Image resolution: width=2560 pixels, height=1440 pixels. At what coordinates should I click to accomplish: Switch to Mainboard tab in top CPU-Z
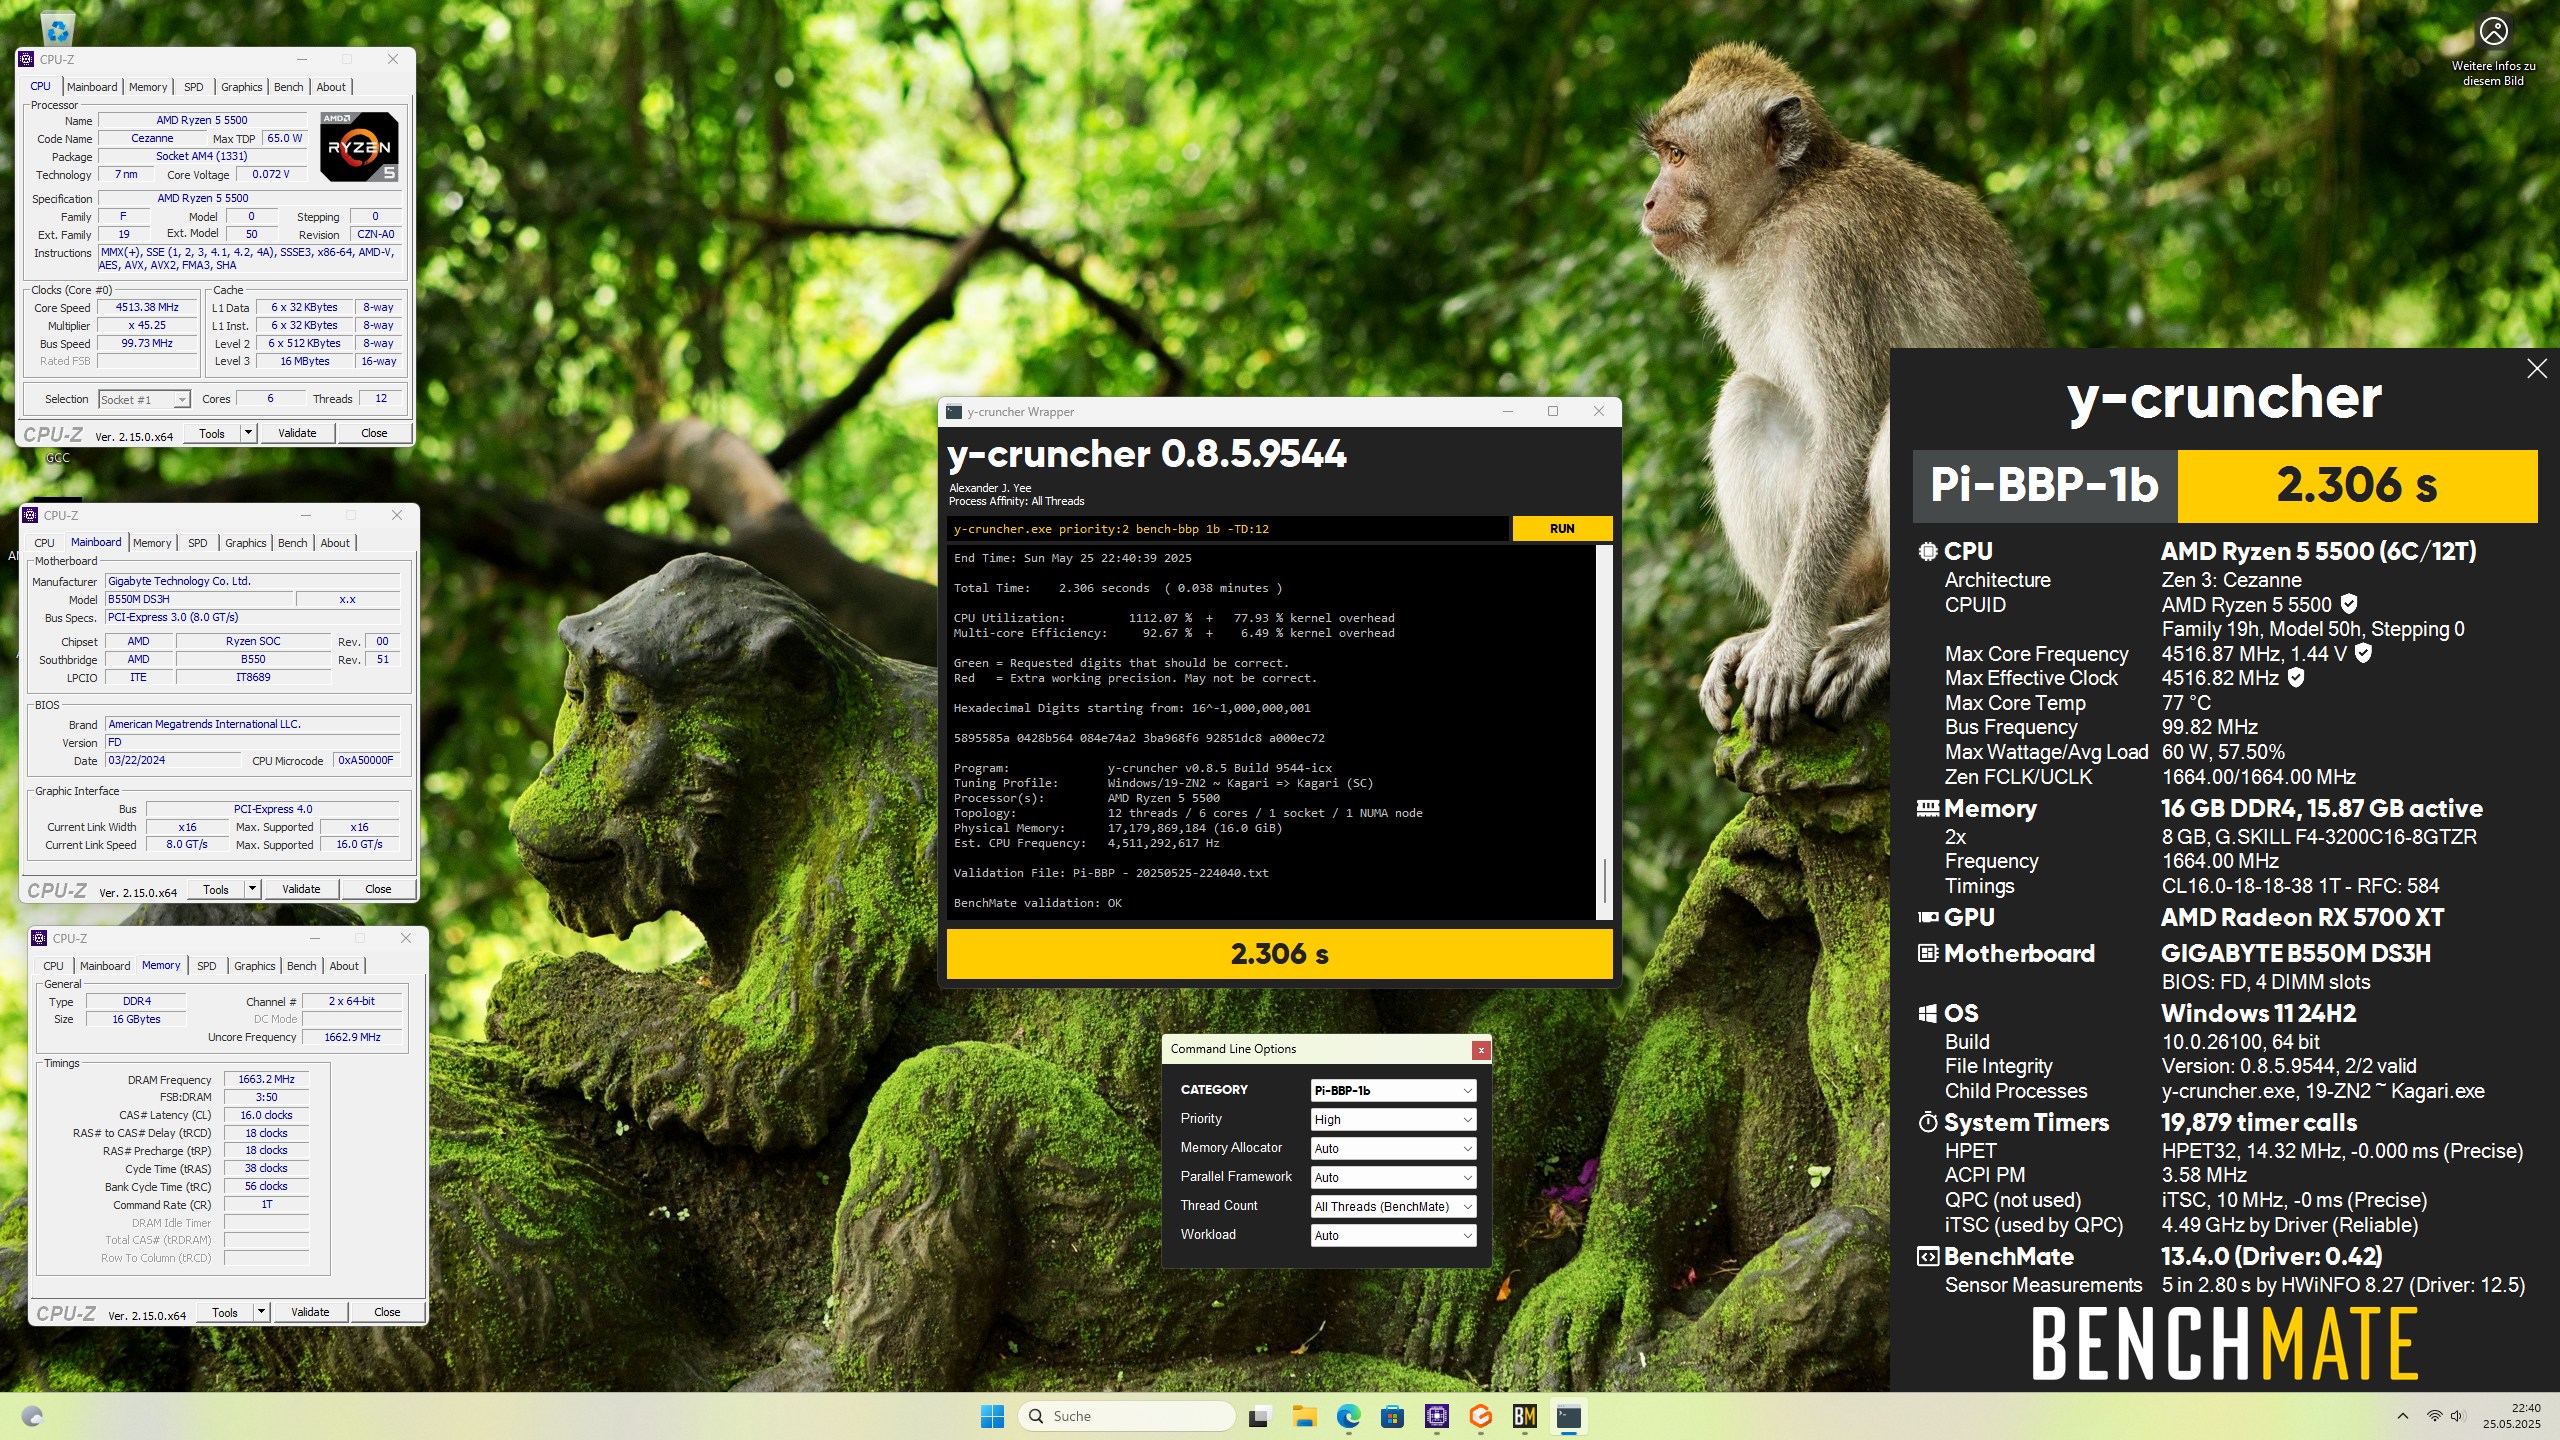pos(92,87)
